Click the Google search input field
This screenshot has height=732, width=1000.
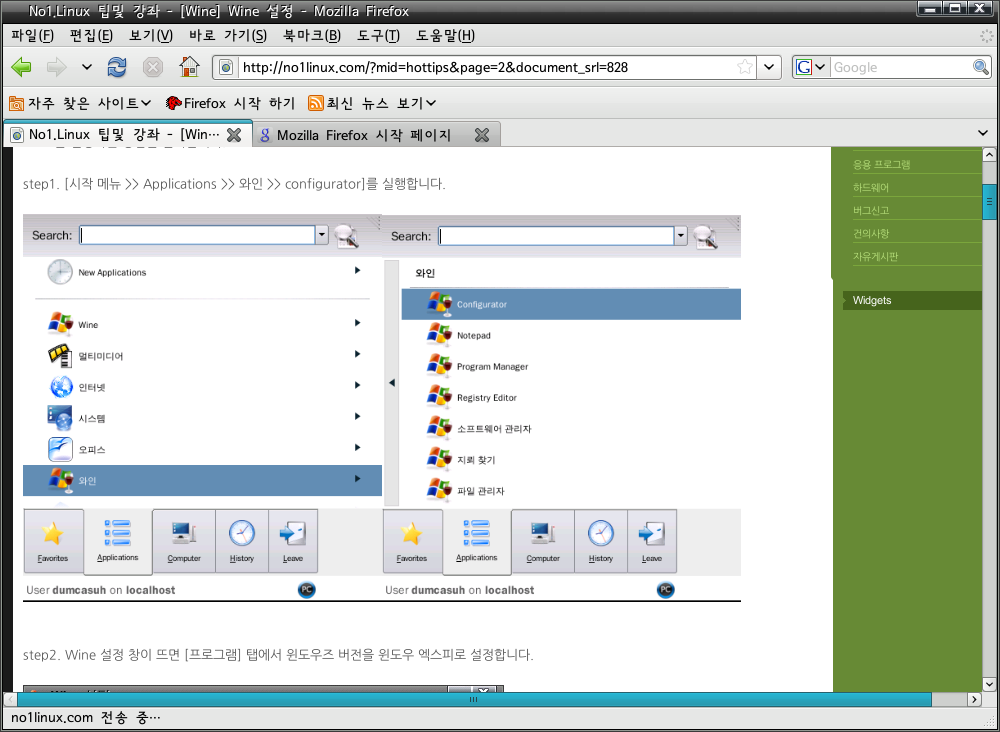point(901,67)
